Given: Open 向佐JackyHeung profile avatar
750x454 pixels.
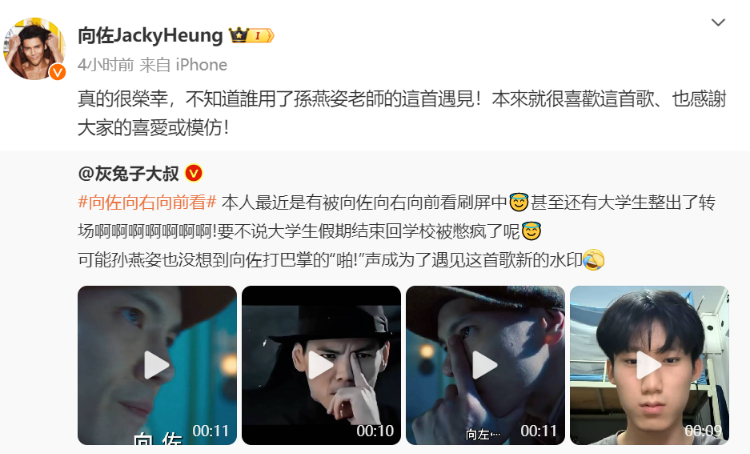Looking at the screenshot, I should point(34,49).
